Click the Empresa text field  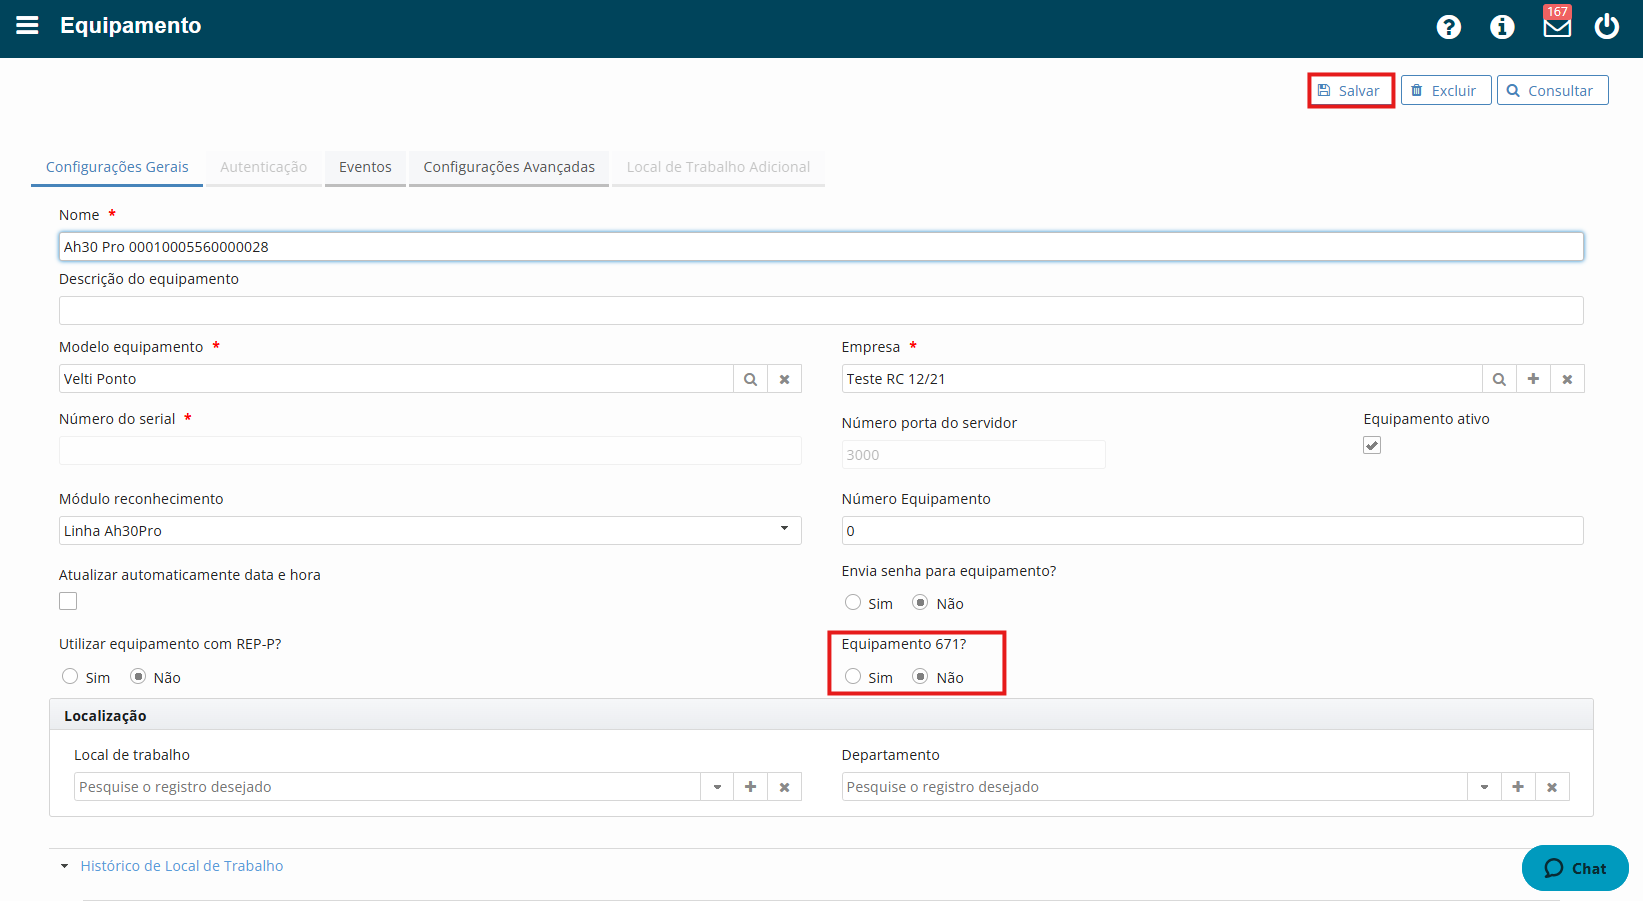(x=1162, y=379)
